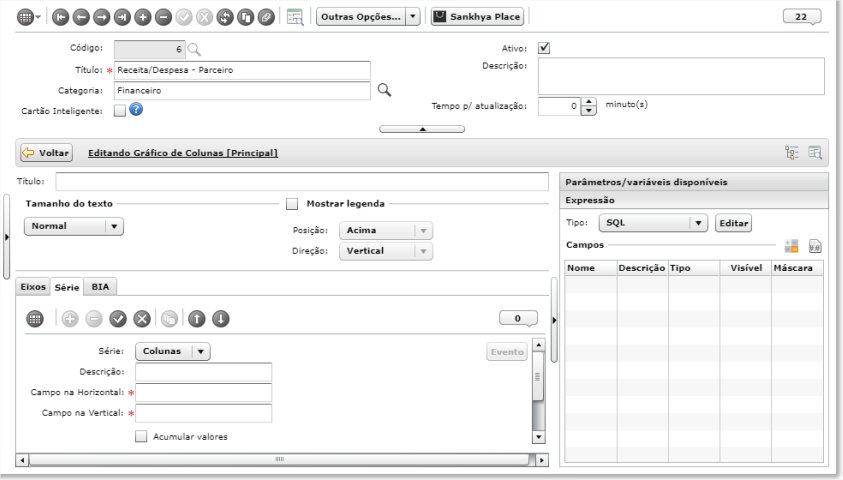Enable Mostrar legenda checkbox
The height and width of the screenshot is (480, 843).
tap(292, 204)
